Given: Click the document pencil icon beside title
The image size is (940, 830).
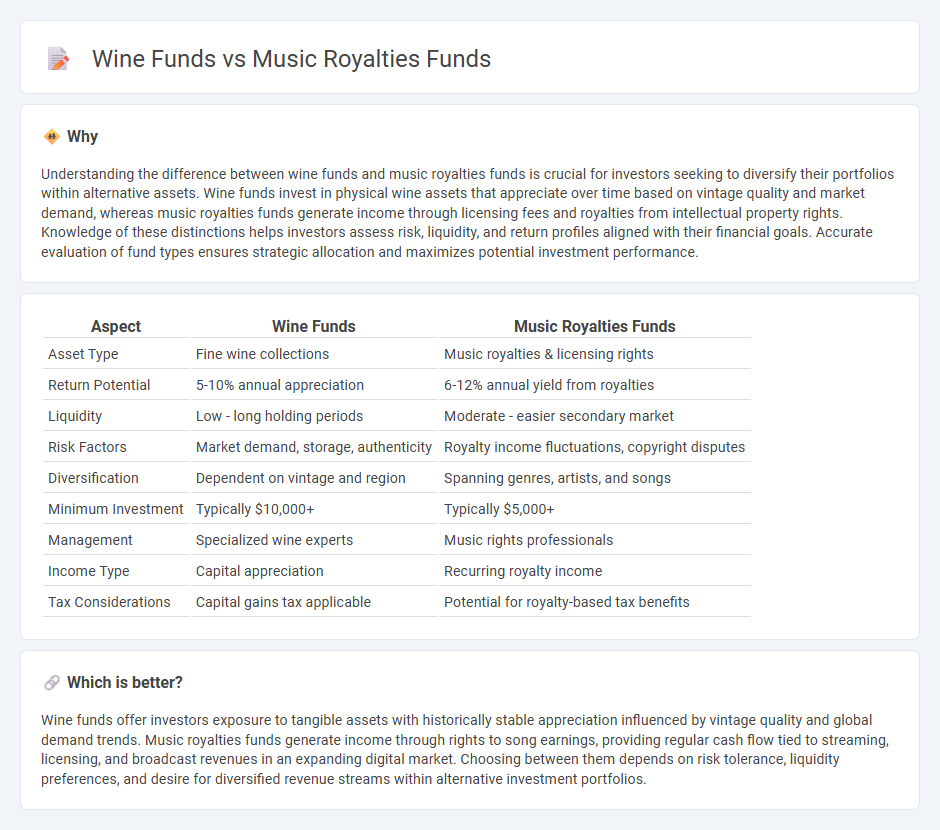Looking at the screenshot, I should tap(58, 59).
